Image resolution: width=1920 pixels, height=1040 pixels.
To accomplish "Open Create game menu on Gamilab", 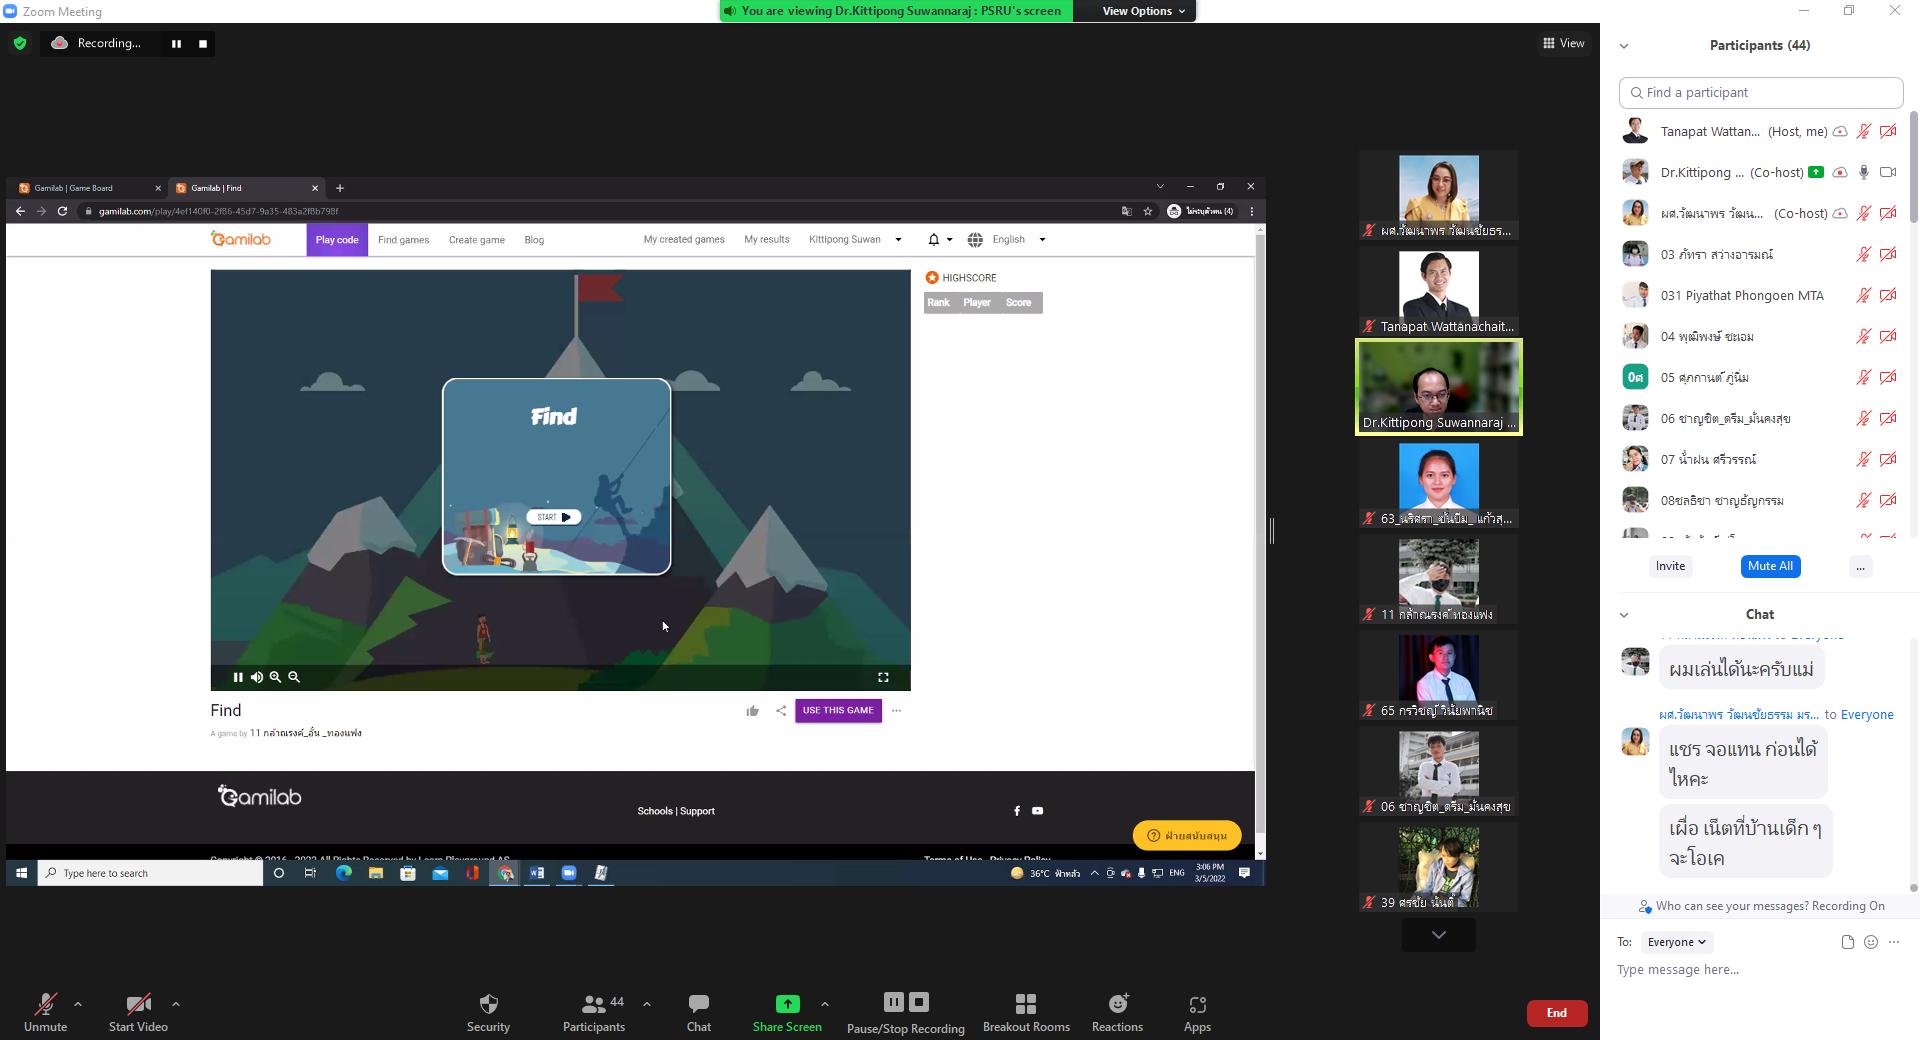I will pos(477,240).
